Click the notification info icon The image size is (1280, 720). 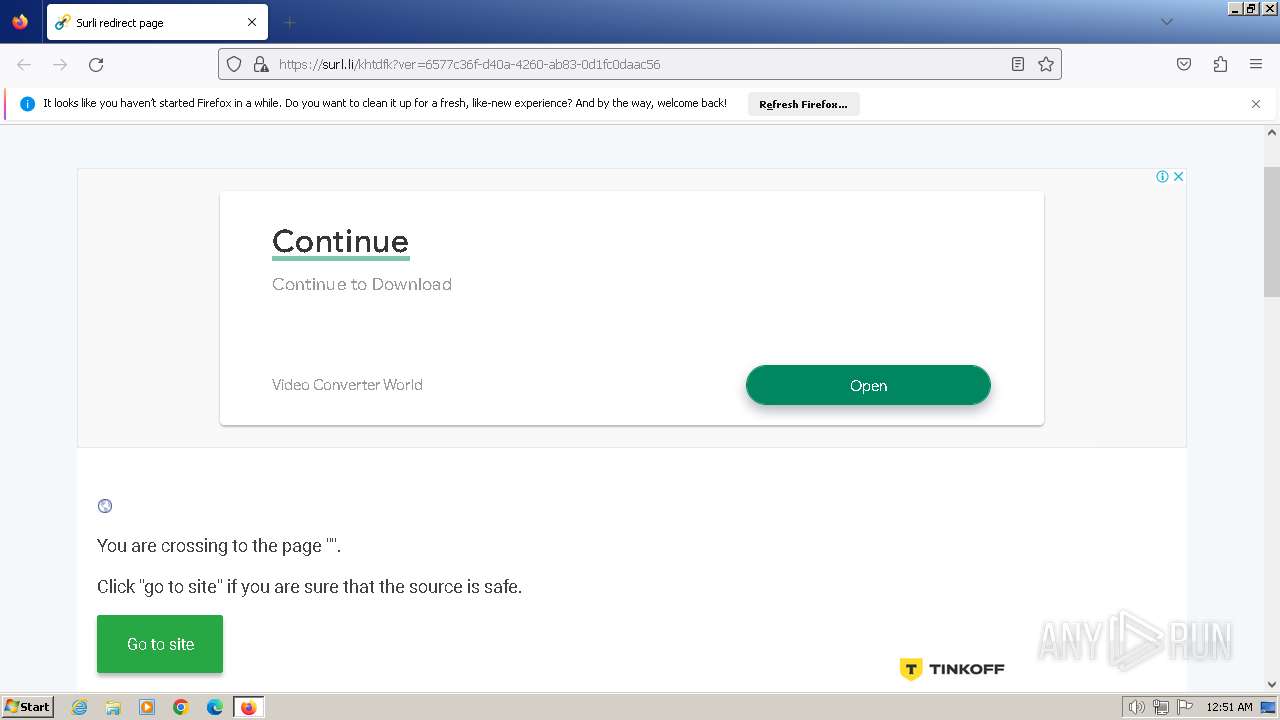(x=27, y=104)
